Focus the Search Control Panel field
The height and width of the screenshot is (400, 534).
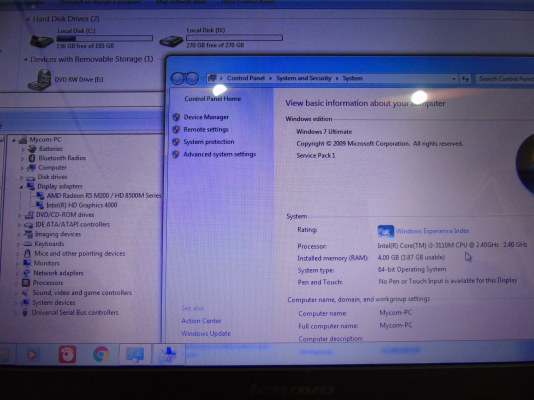point(504,79)
